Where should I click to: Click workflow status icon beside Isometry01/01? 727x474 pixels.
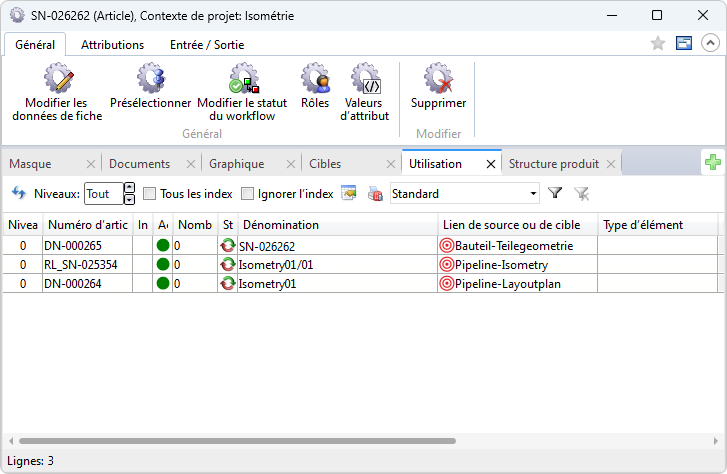click(x=228, y=264)
